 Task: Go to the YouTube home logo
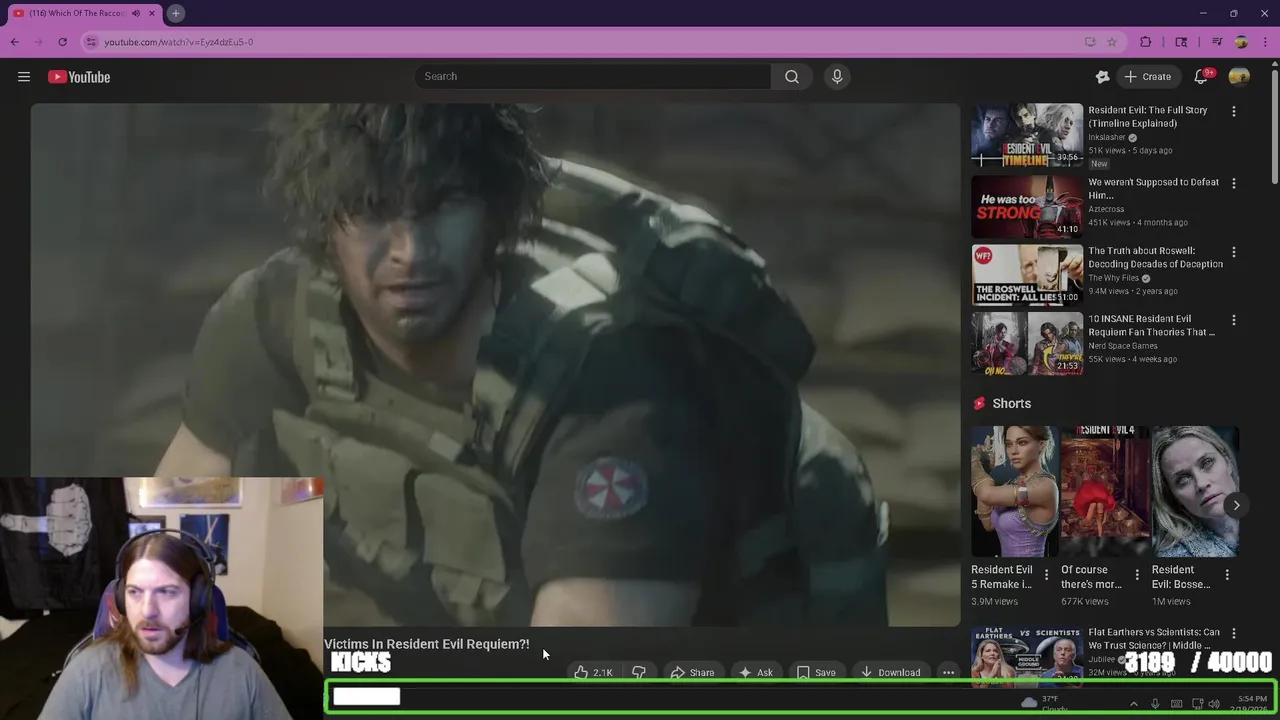coord(79,77)
